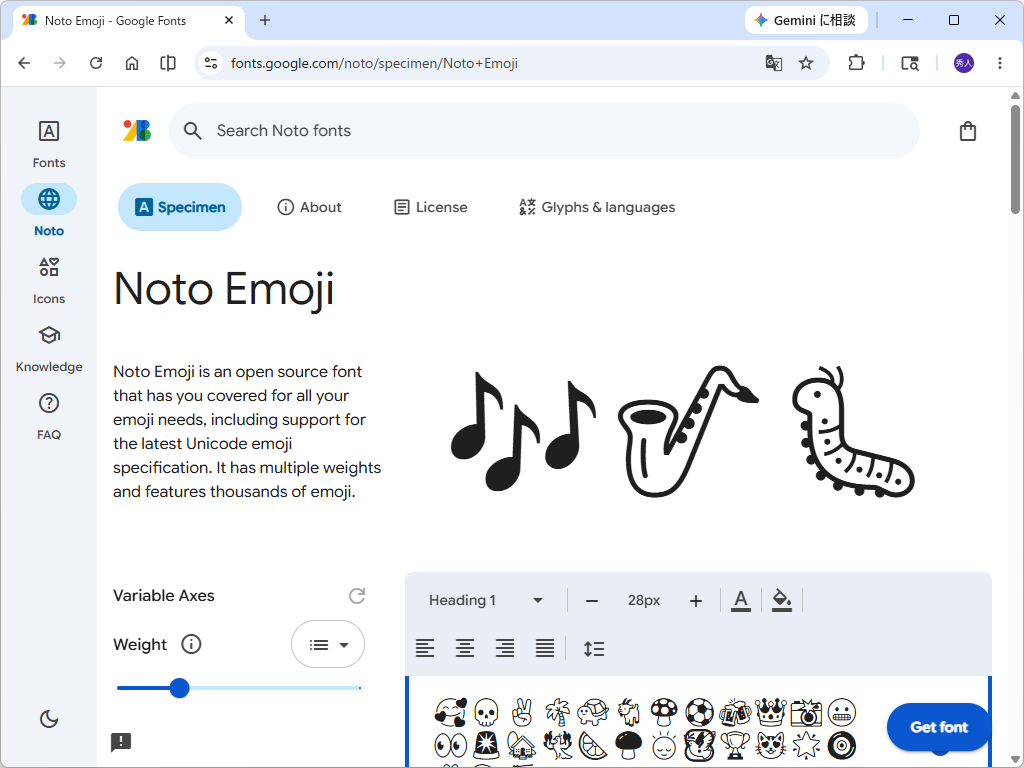This screenshot has width=1024, height=768.
Task: Click the crown emoji in preview
Action: (771, 712)
